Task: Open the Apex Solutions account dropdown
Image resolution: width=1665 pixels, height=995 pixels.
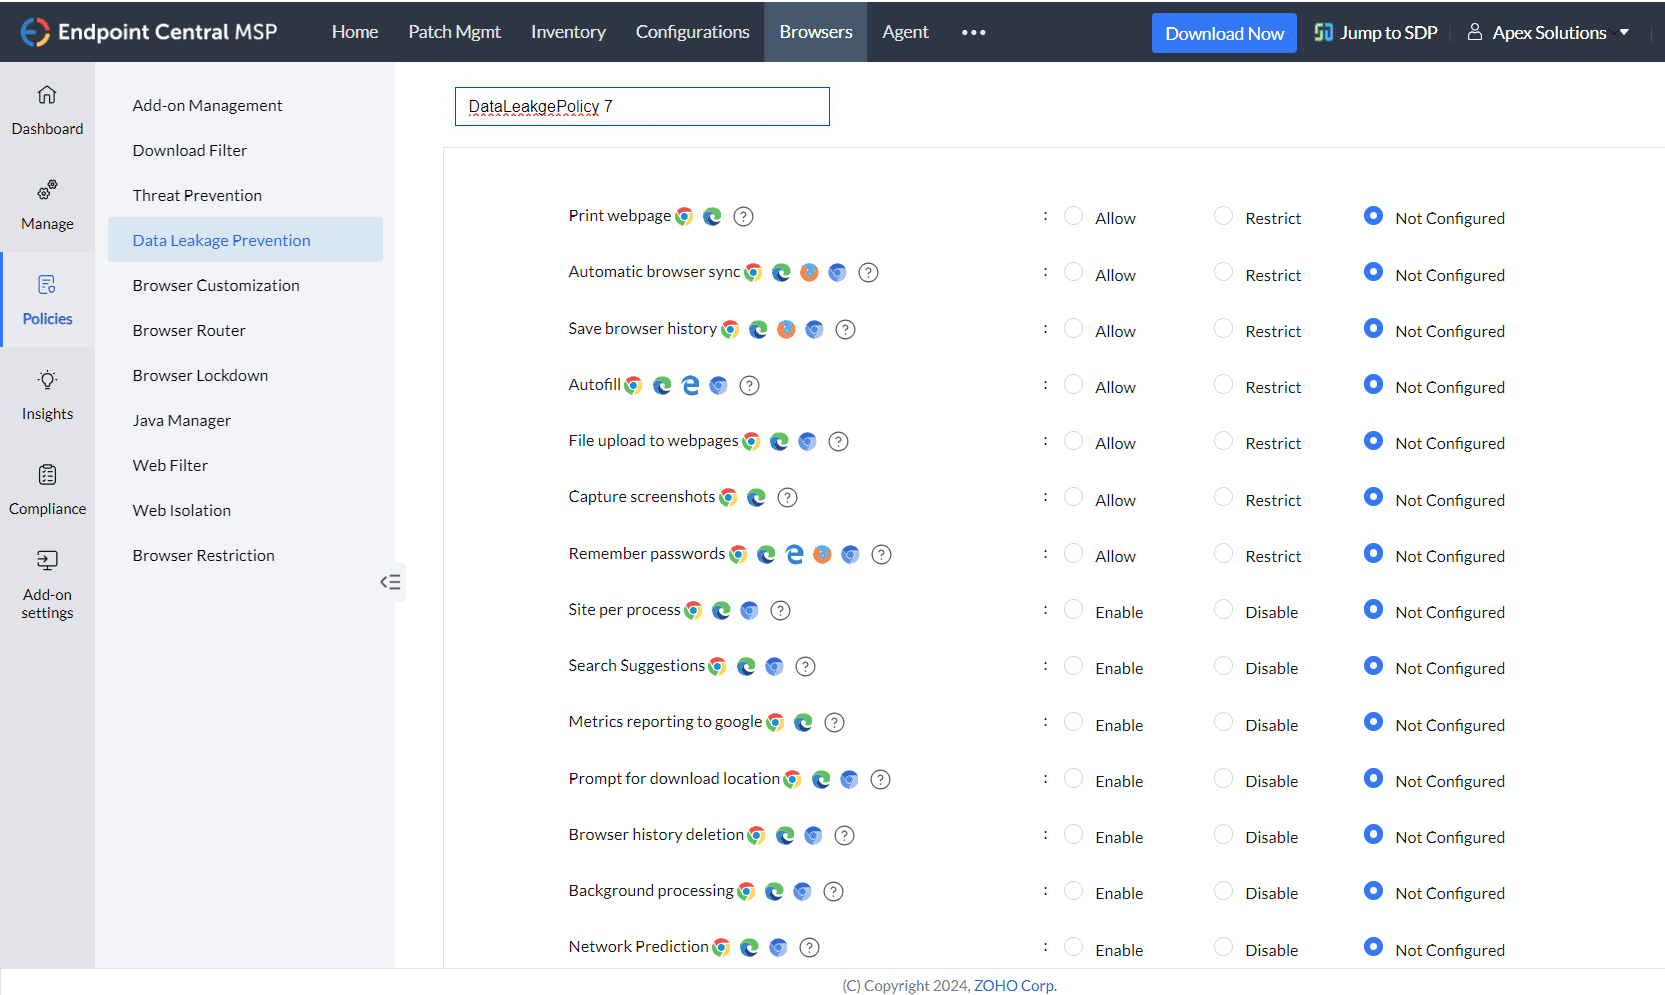Action: [x=1548, y=32]
